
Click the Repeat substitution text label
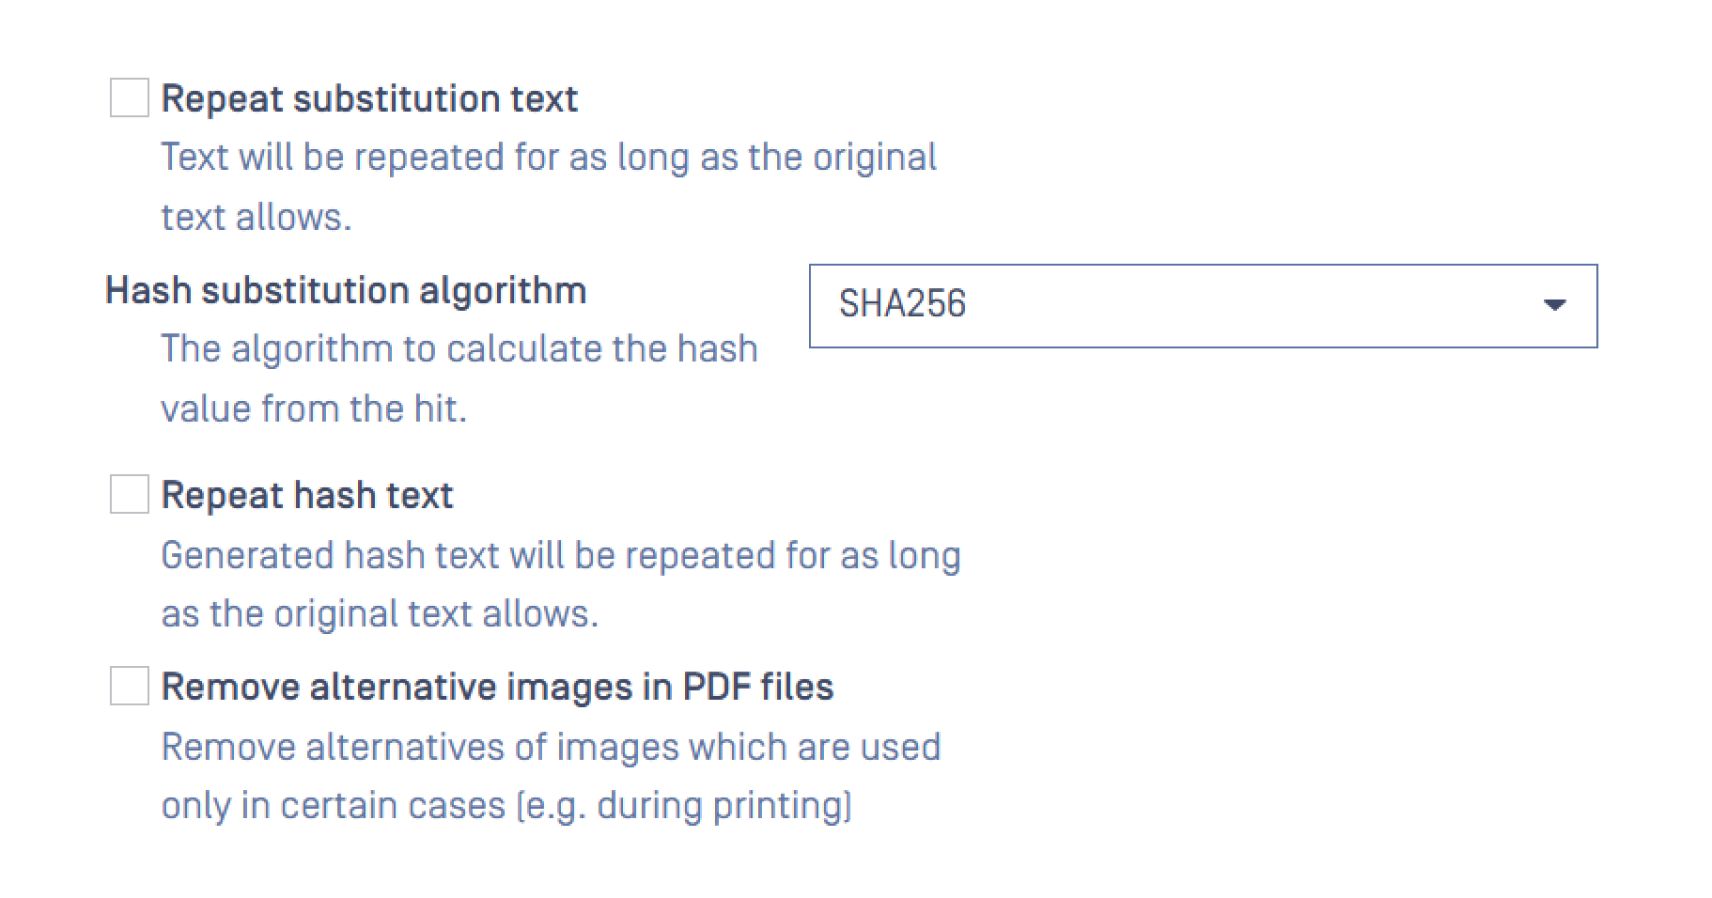point(369,99)
